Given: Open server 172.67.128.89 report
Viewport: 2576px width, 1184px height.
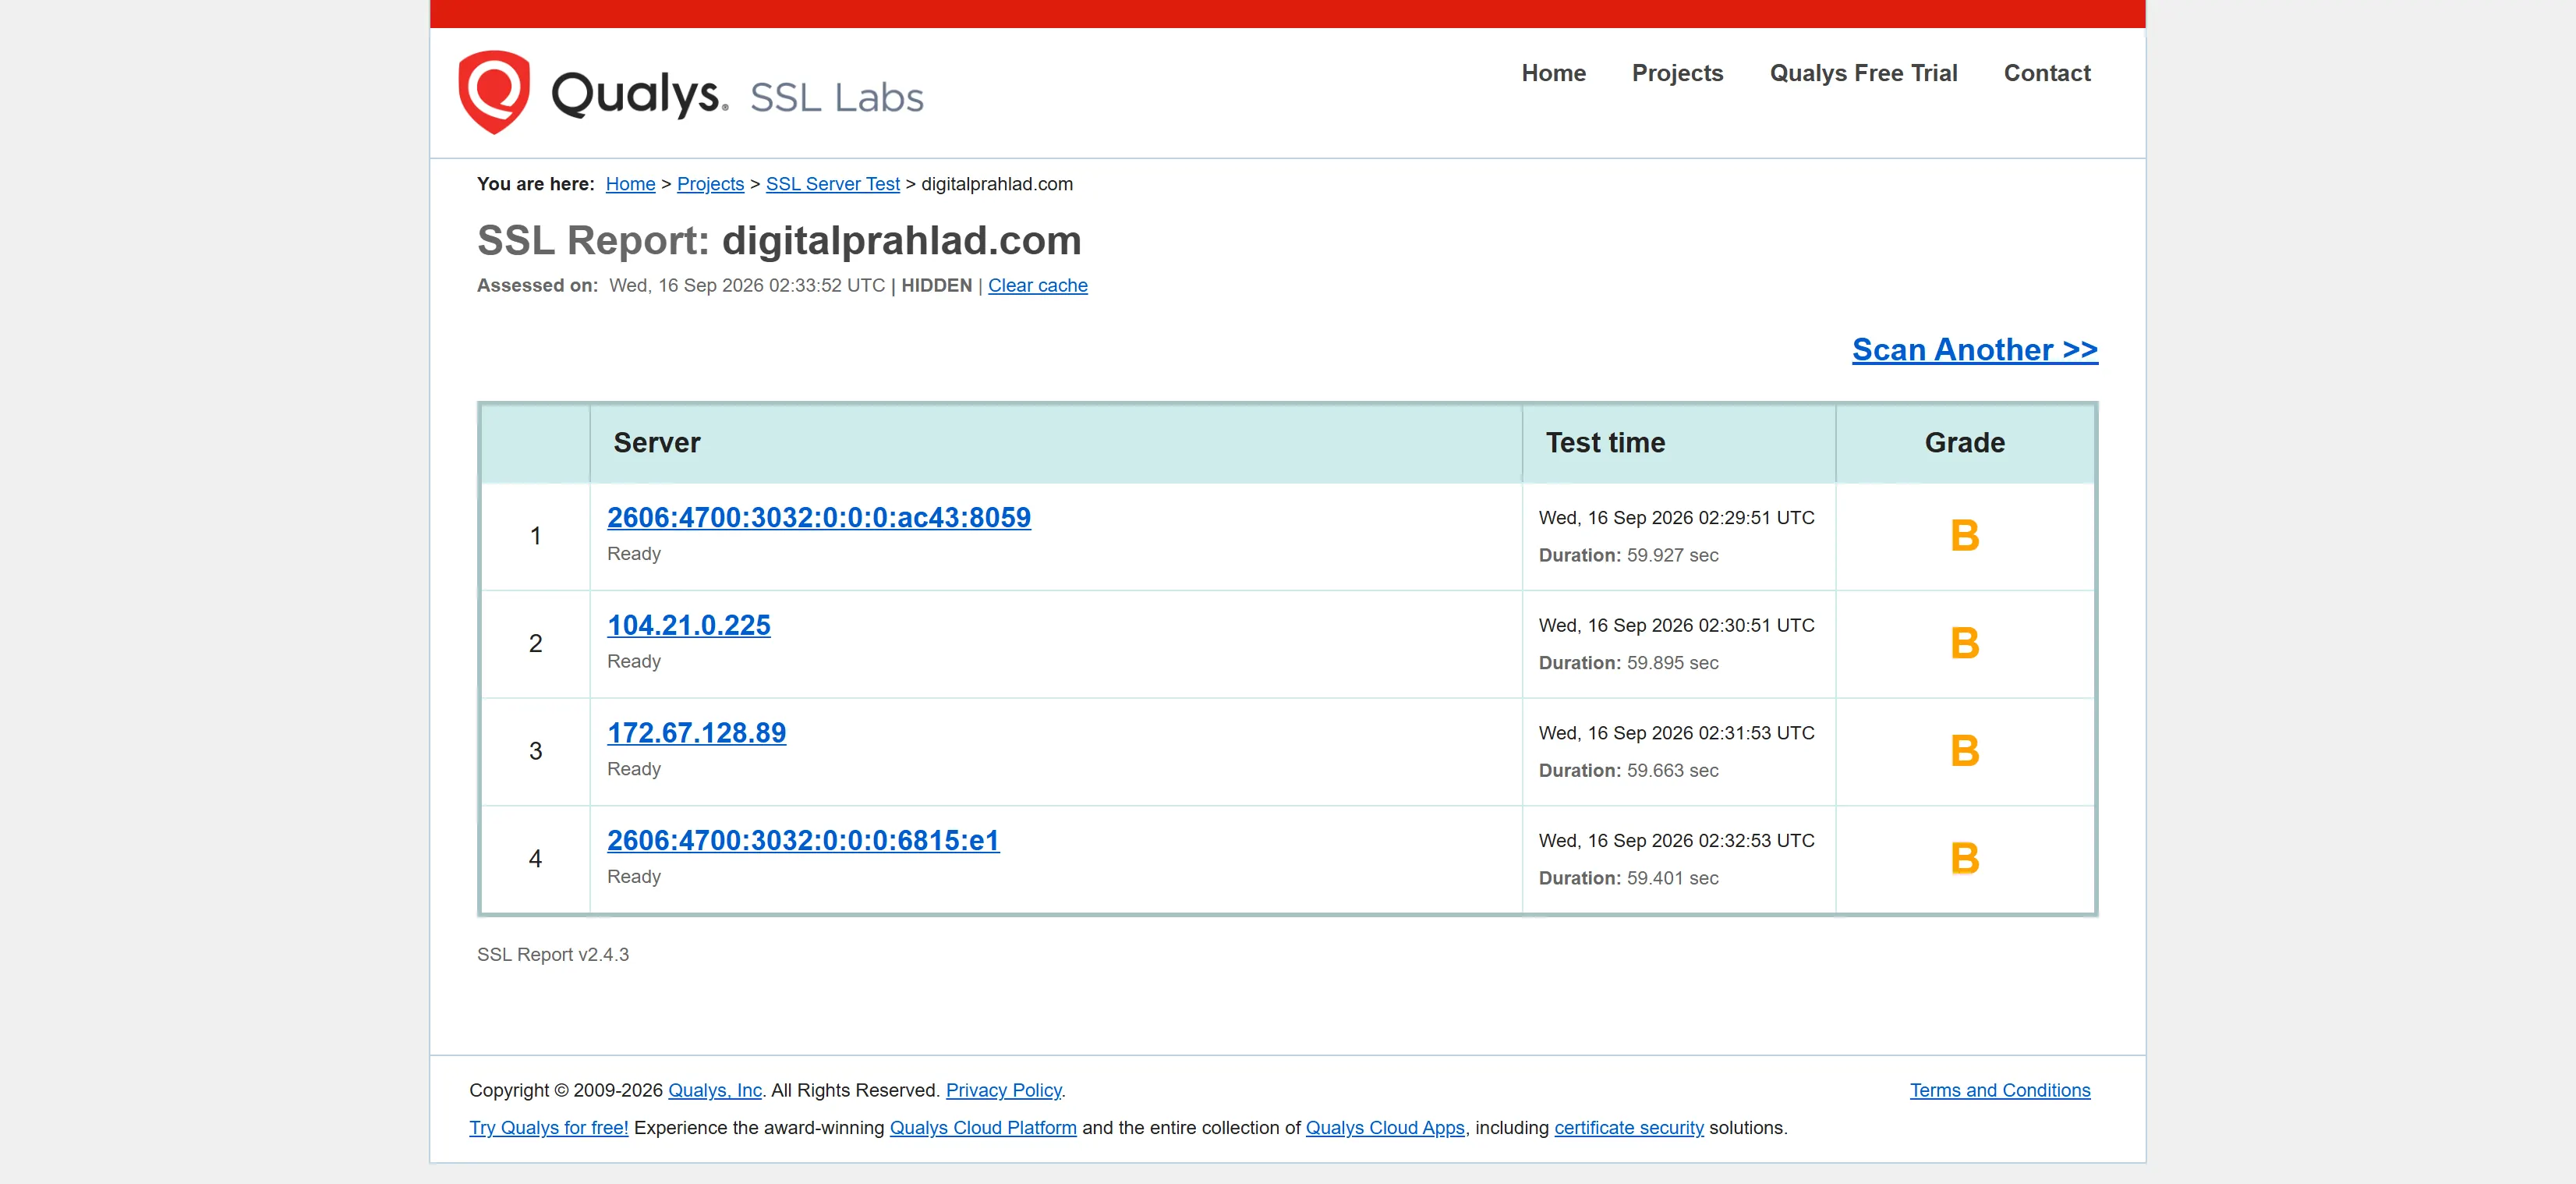Looking at the screenshot, I should click(696, 733).
